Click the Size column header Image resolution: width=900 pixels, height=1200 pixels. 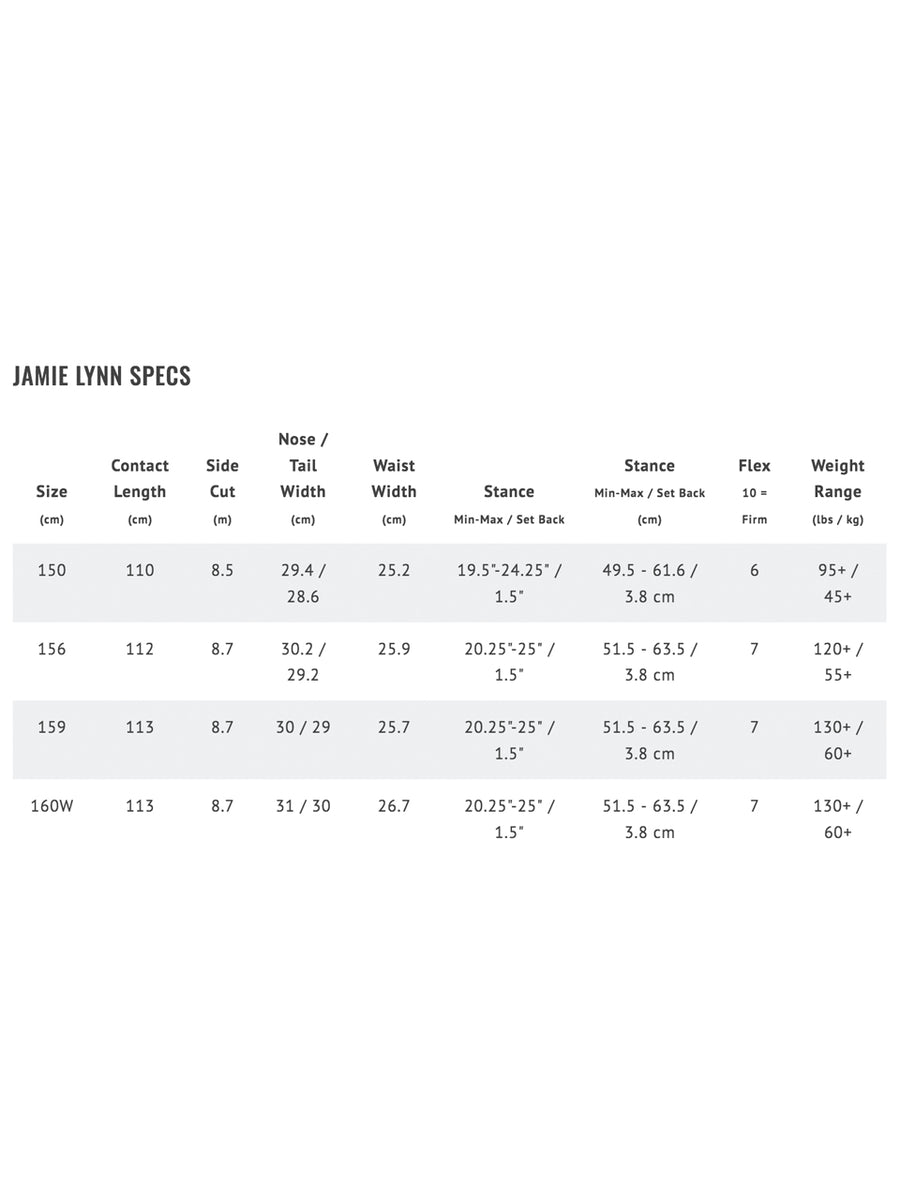[52, 492]
